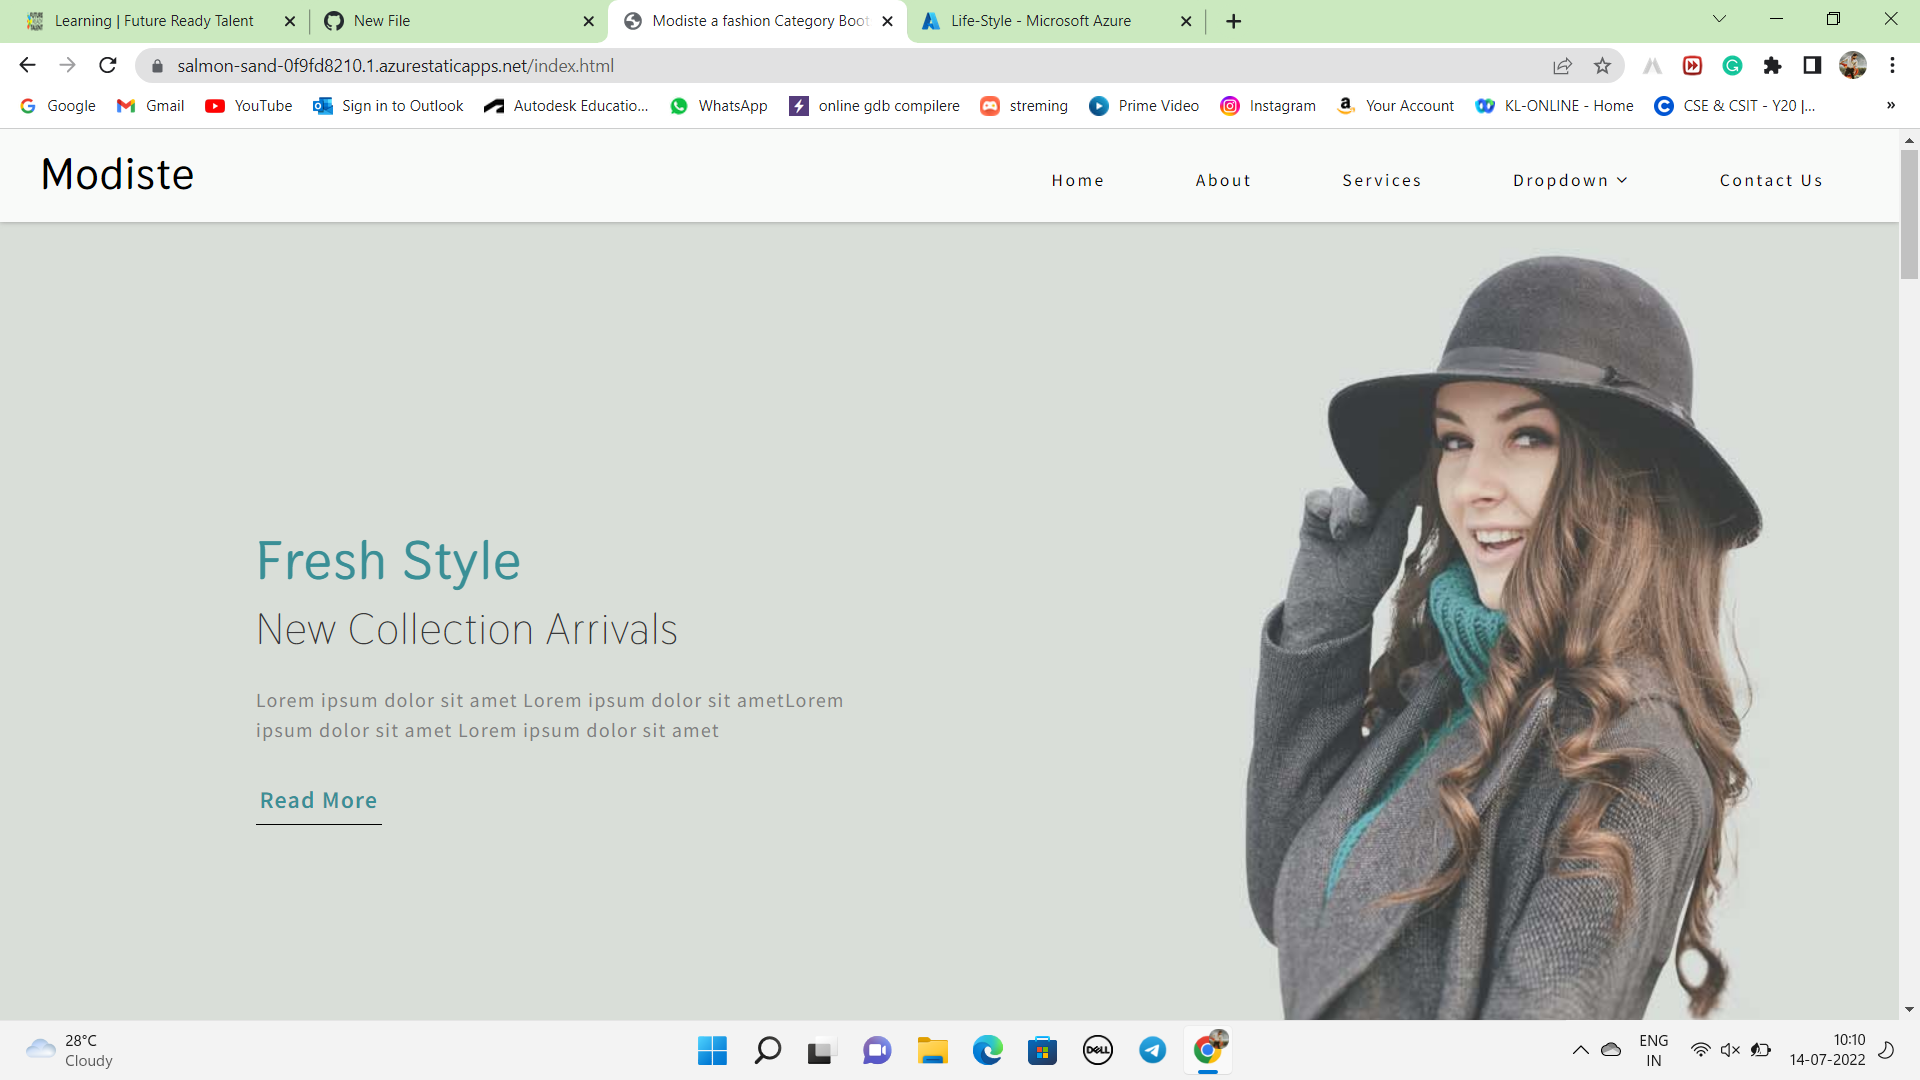Open the Windows Start menu
The image size is (1920, 1080).
pyautogui.click(x=712, y=1050)
